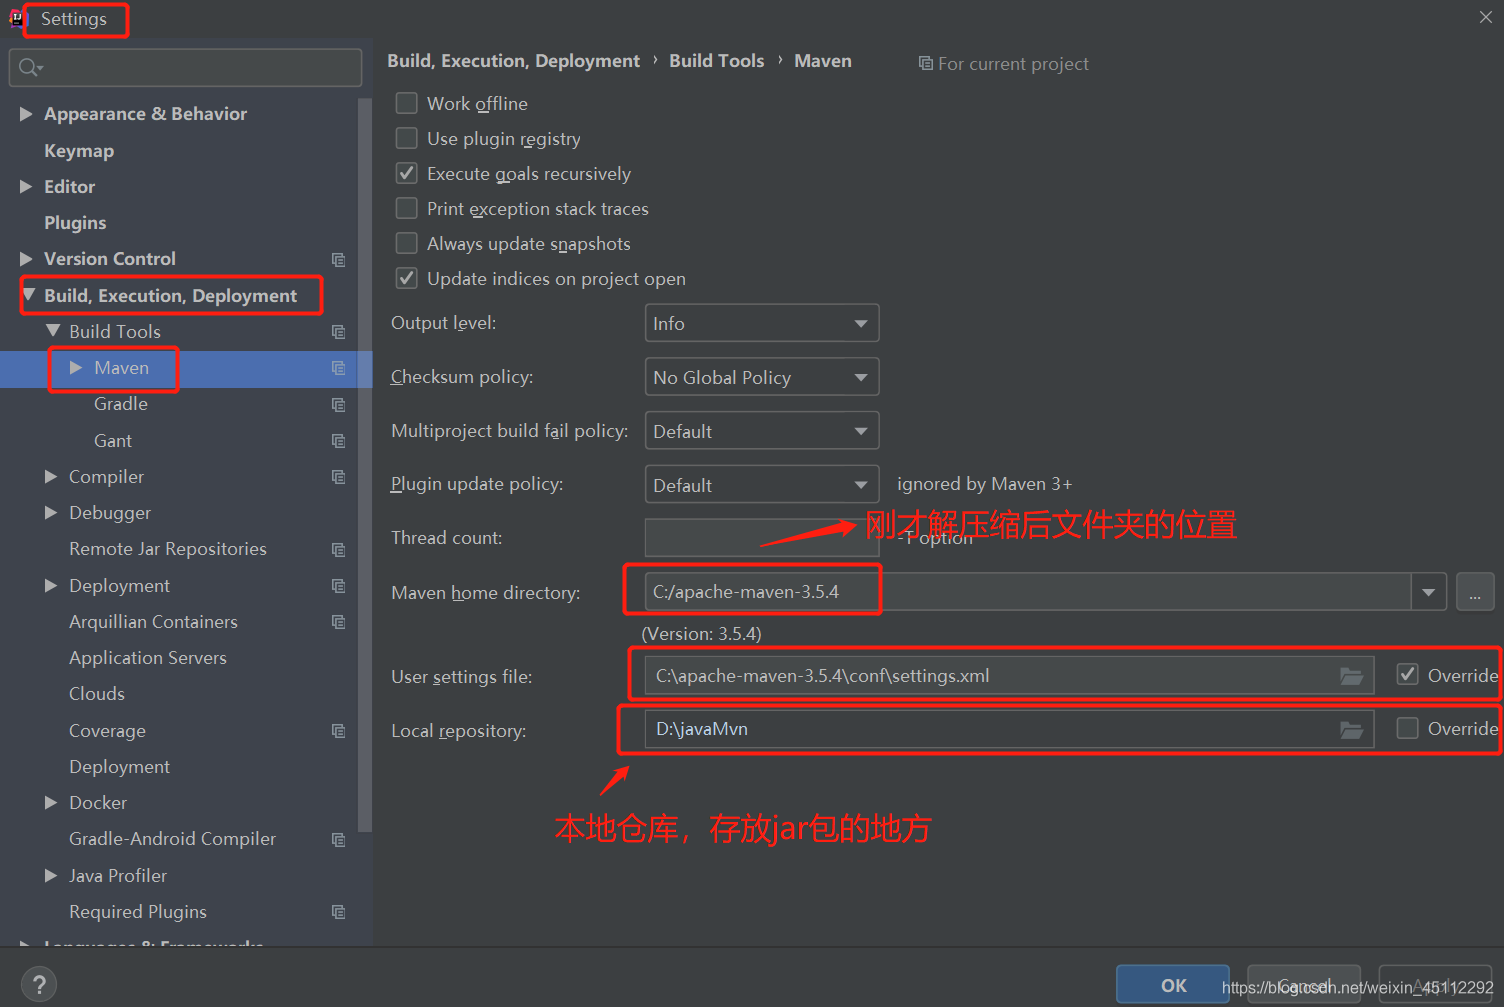Expand the Editor section
Screen dimensions: 1504x1007
point(26,187)
